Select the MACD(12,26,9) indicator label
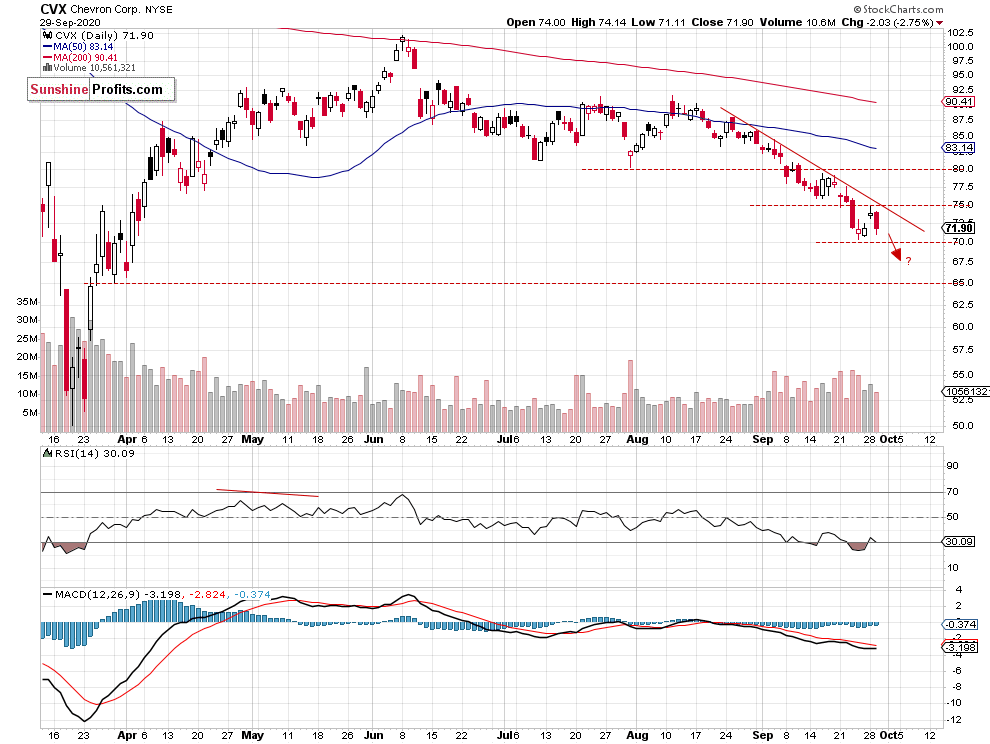The width and height of the screenshot is (990, 744). [x=98, y=595]
